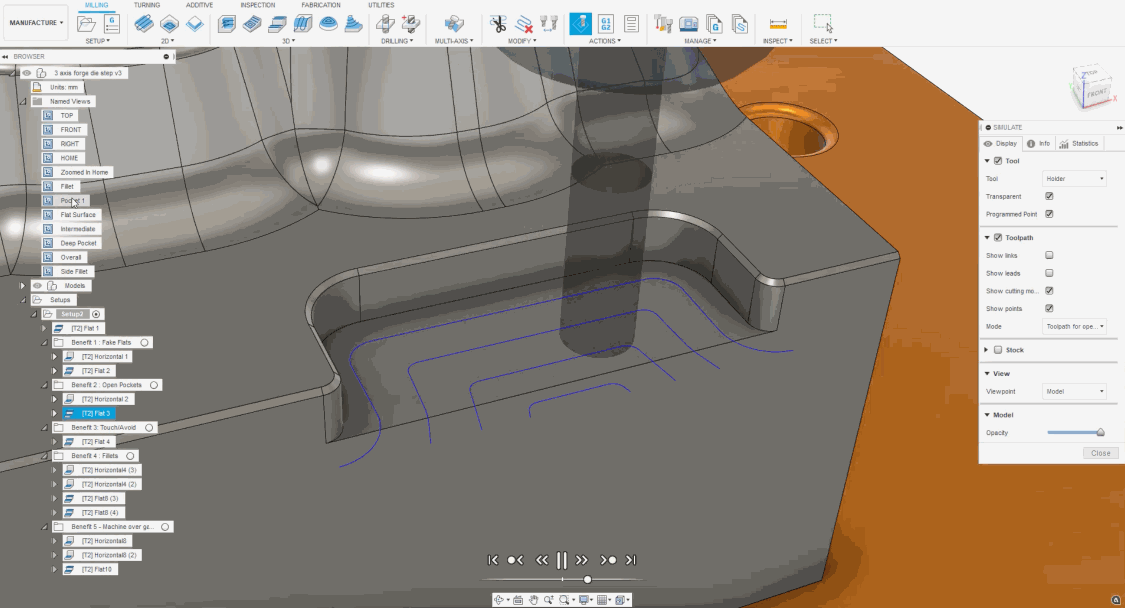Click the Model Opacity slider handle
This screenshot has height=608, width=1125.
tap(1100, 433)
